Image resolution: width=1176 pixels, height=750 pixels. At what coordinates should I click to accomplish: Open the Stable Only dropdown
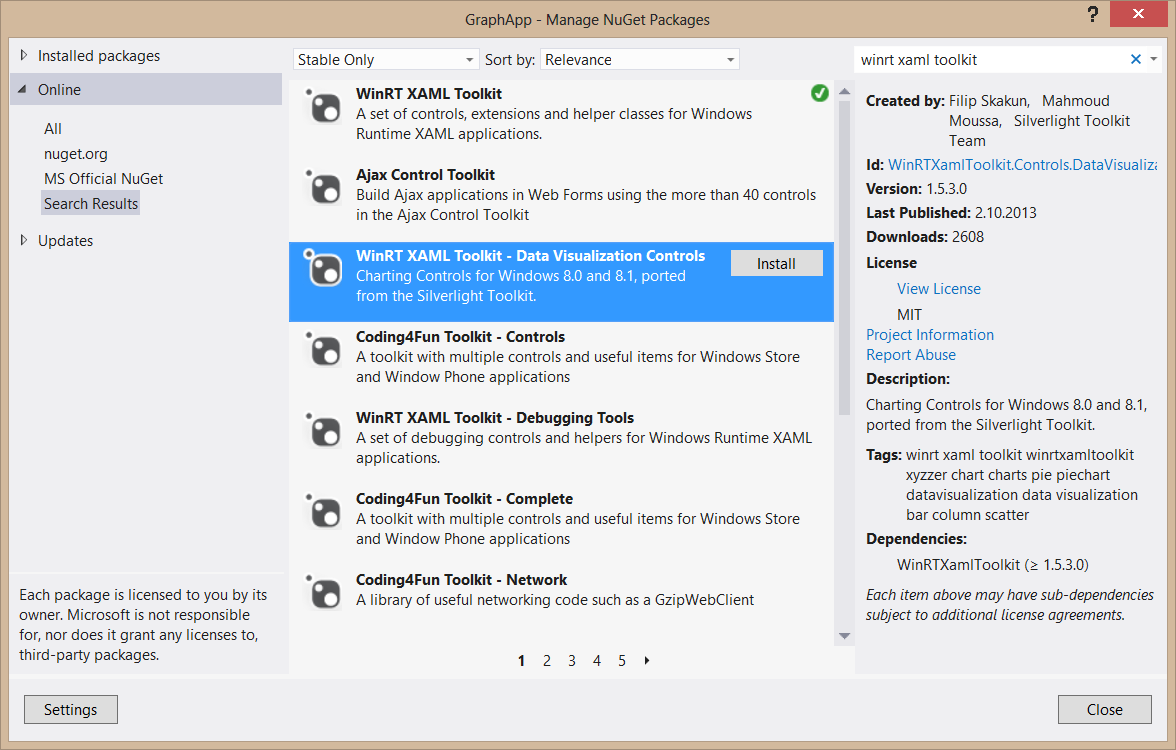pyautogui.click(x=386, y=60)
